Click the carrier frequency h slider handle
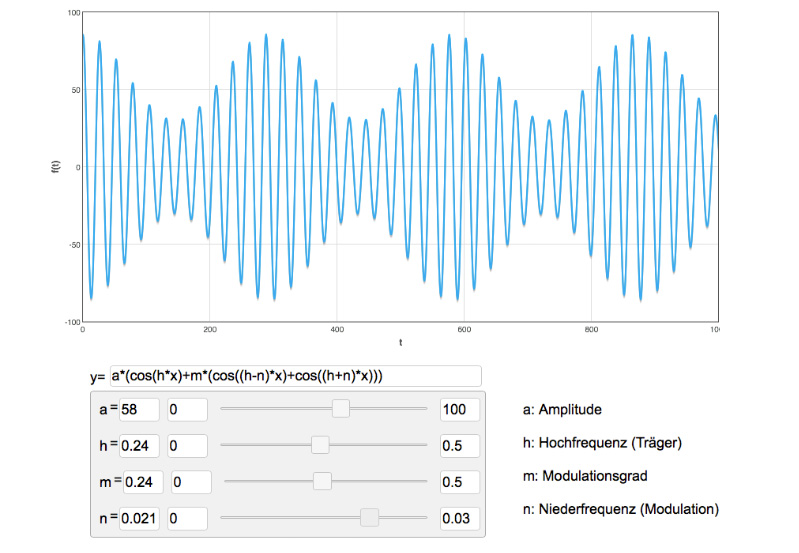This screenshot has height=553, width=799. [x=320, y=445]
